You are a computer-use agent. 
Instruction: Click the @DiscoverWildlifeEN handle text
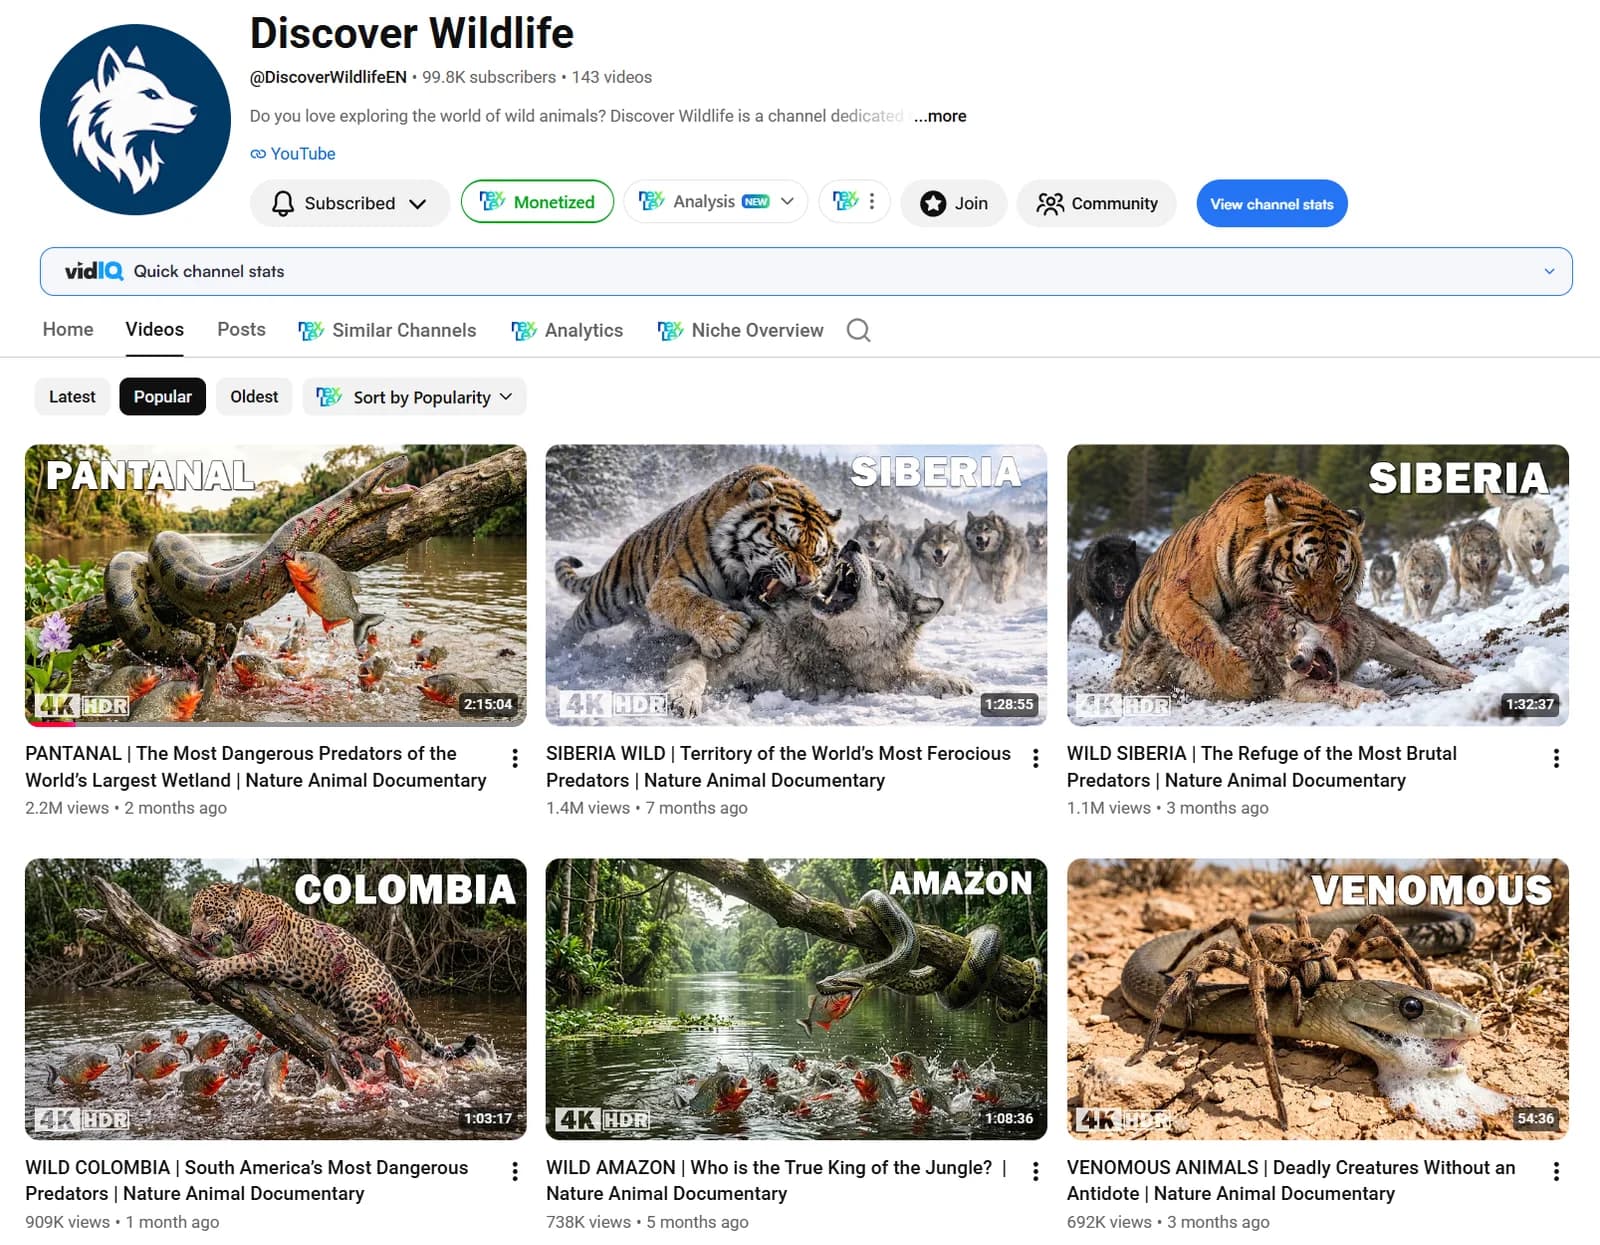[328, 77]
